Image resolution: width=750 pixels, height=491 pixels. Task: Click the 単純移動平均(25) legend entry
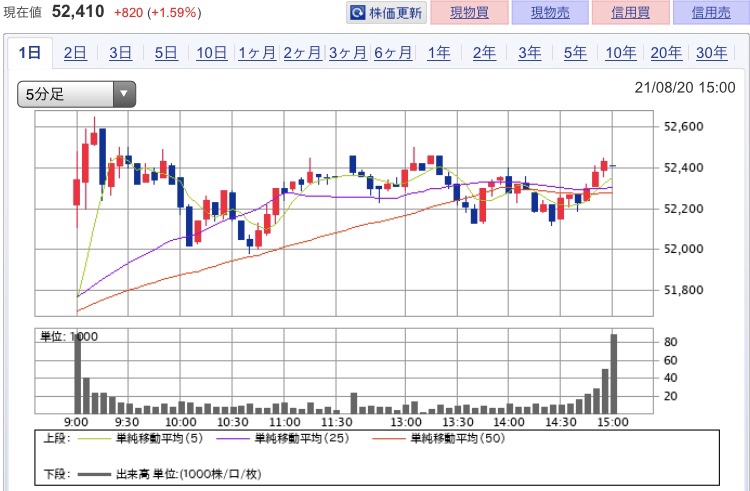point(302,438)
